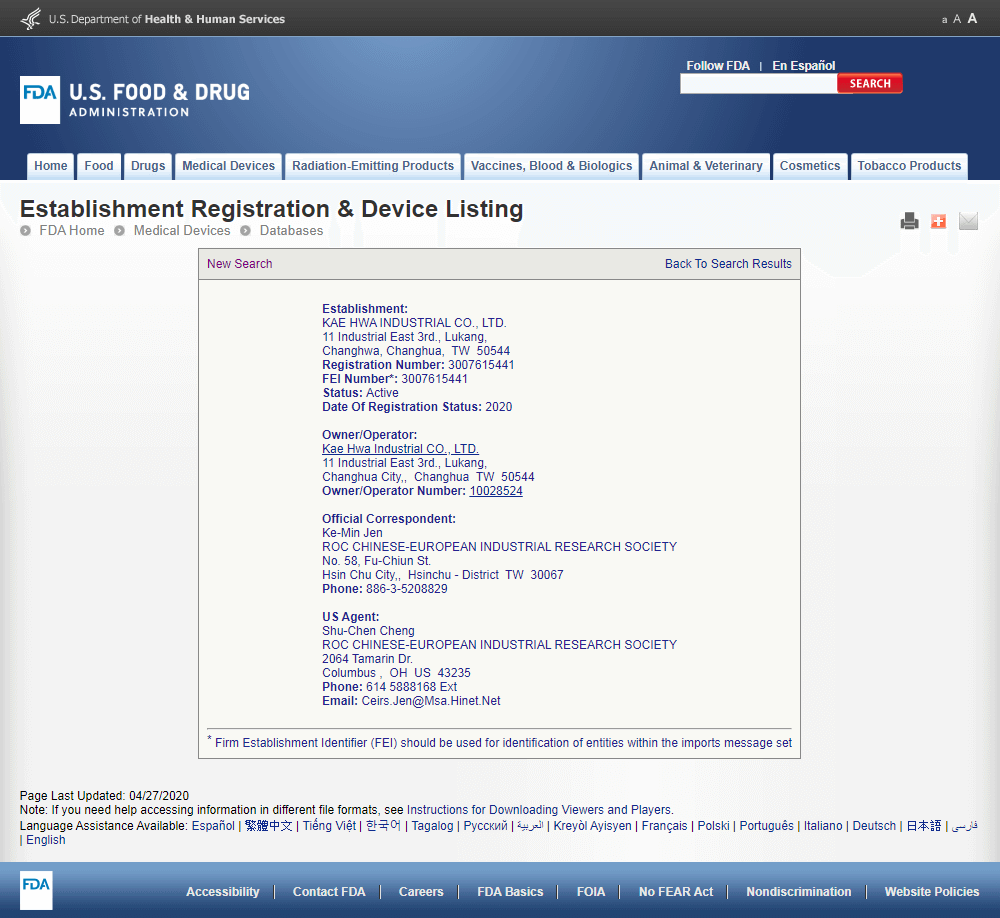Click the red SEARCH button

[x=870, y=84]
